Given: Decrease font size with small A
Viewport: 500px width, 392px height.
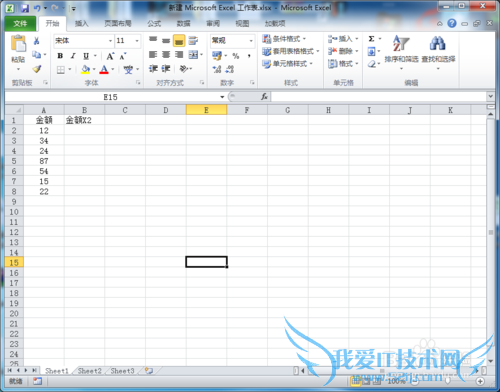Looking at the screenshot, I should coord(122,56).
